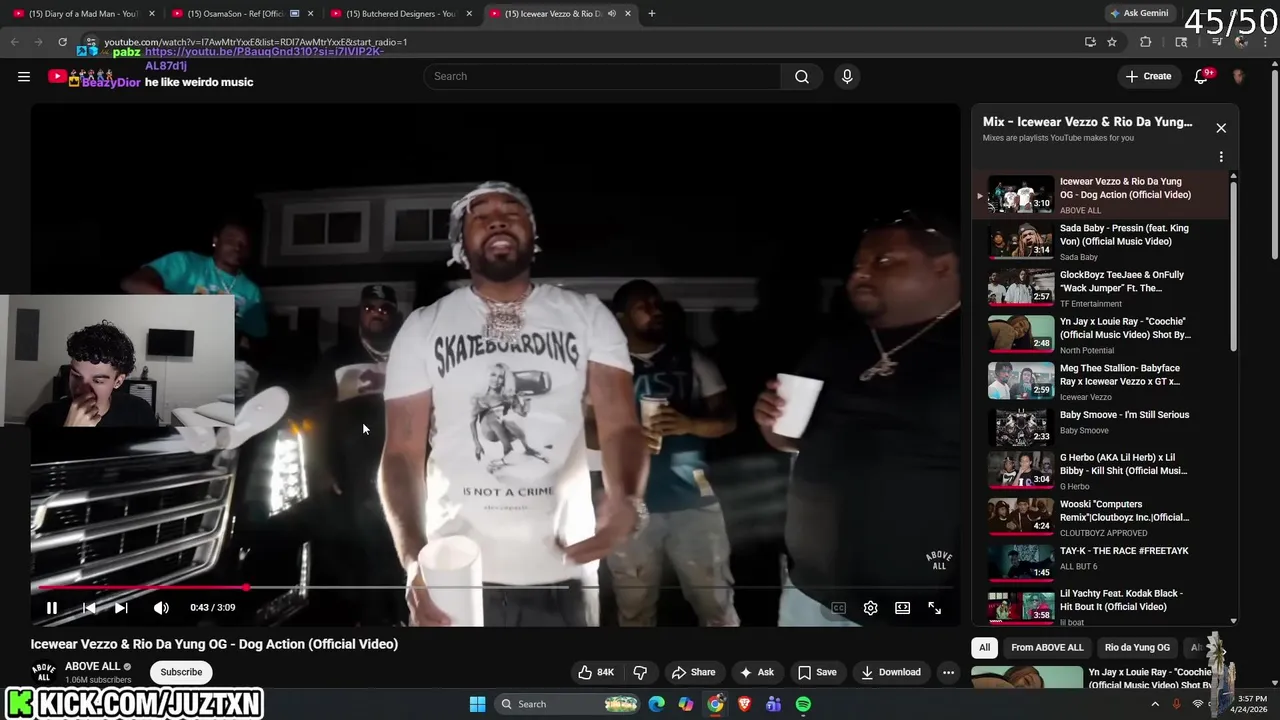Like the video with 84K likes
The image size is (1280, 720).
pyautogui.click(x=597, y=672)
